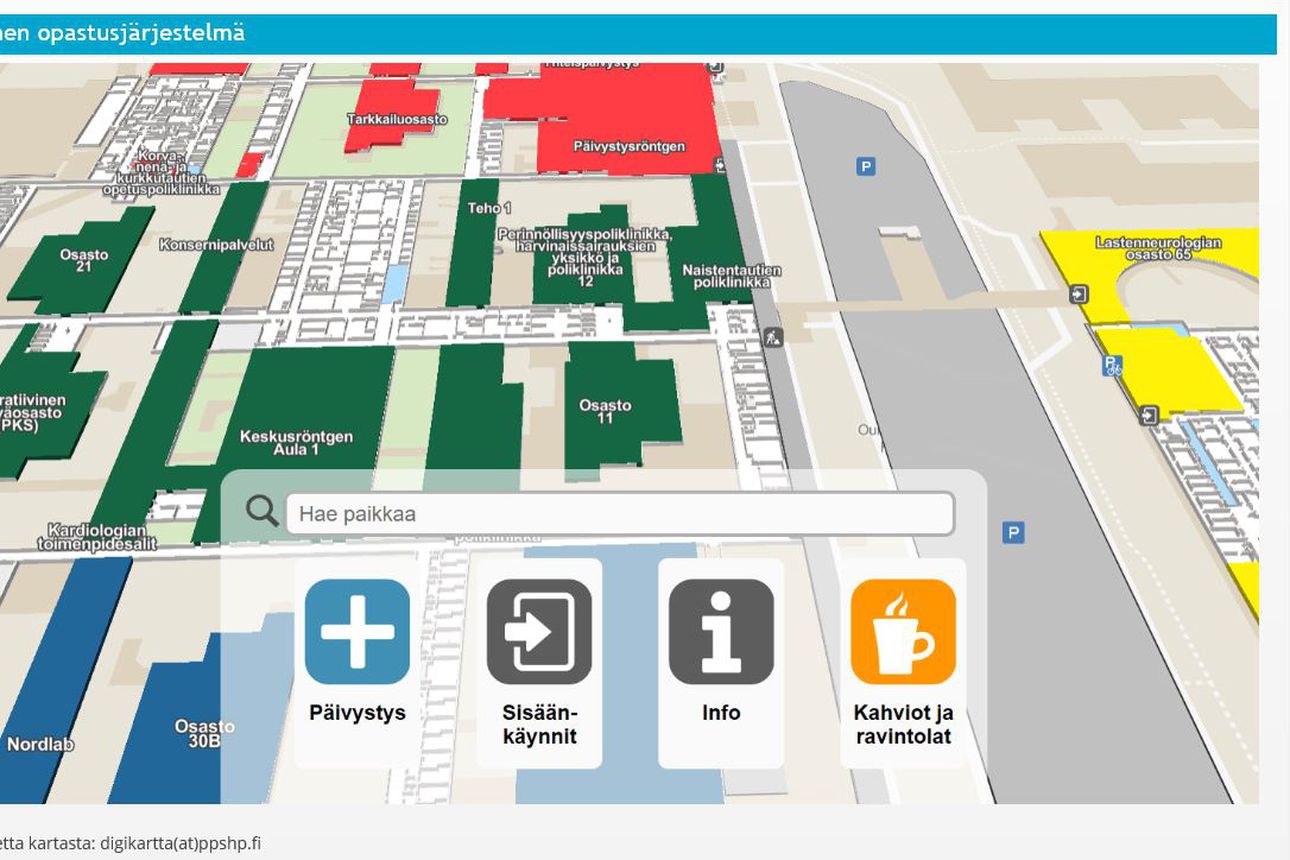Focus the Hae paikkaa search field
The image size is (1290, 860).
pos(620,514)
